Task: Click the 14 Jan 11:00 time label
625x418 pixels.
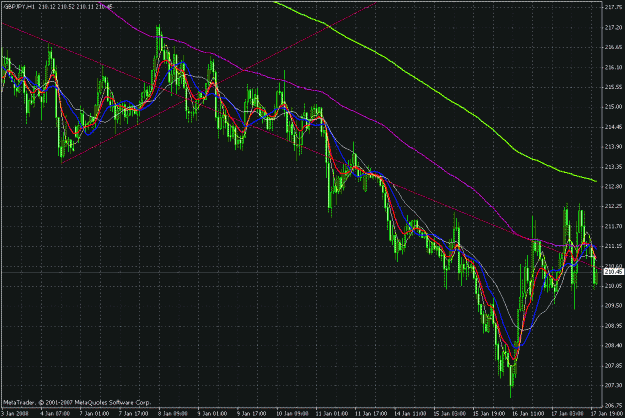Action: (x=411, y=414)
